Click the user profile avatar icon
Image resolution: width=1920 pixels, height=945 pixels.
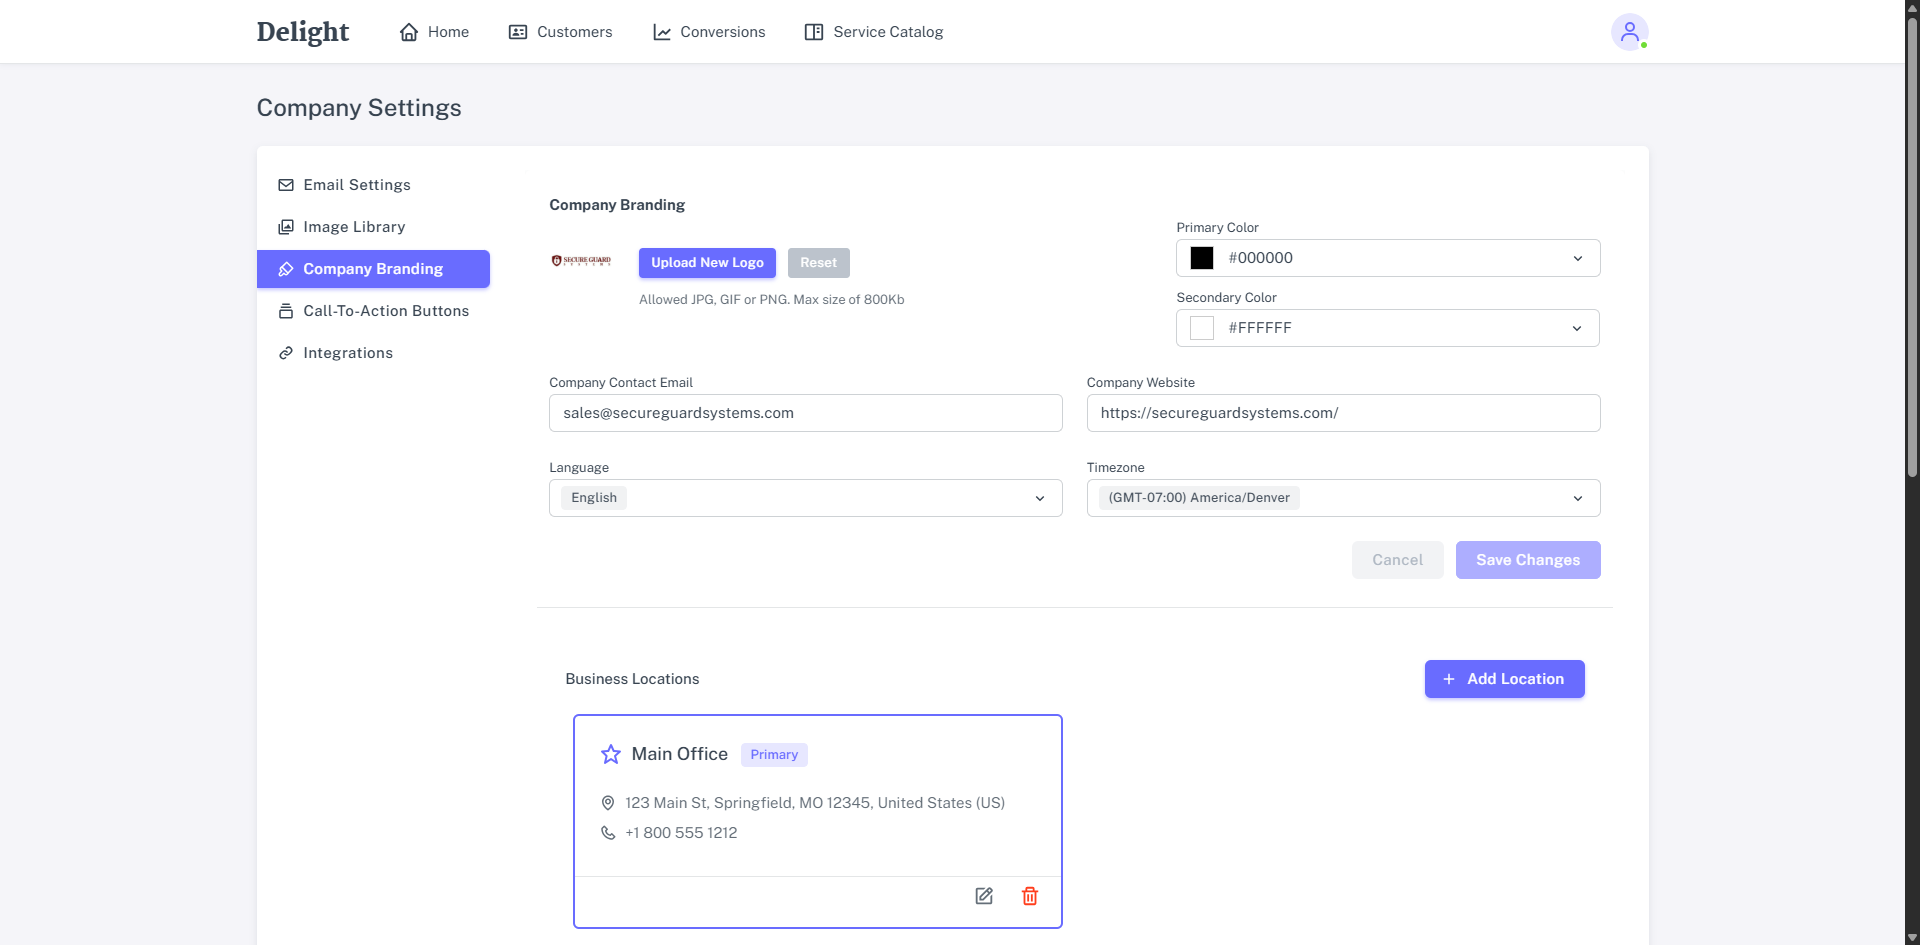pos(1628,32)
